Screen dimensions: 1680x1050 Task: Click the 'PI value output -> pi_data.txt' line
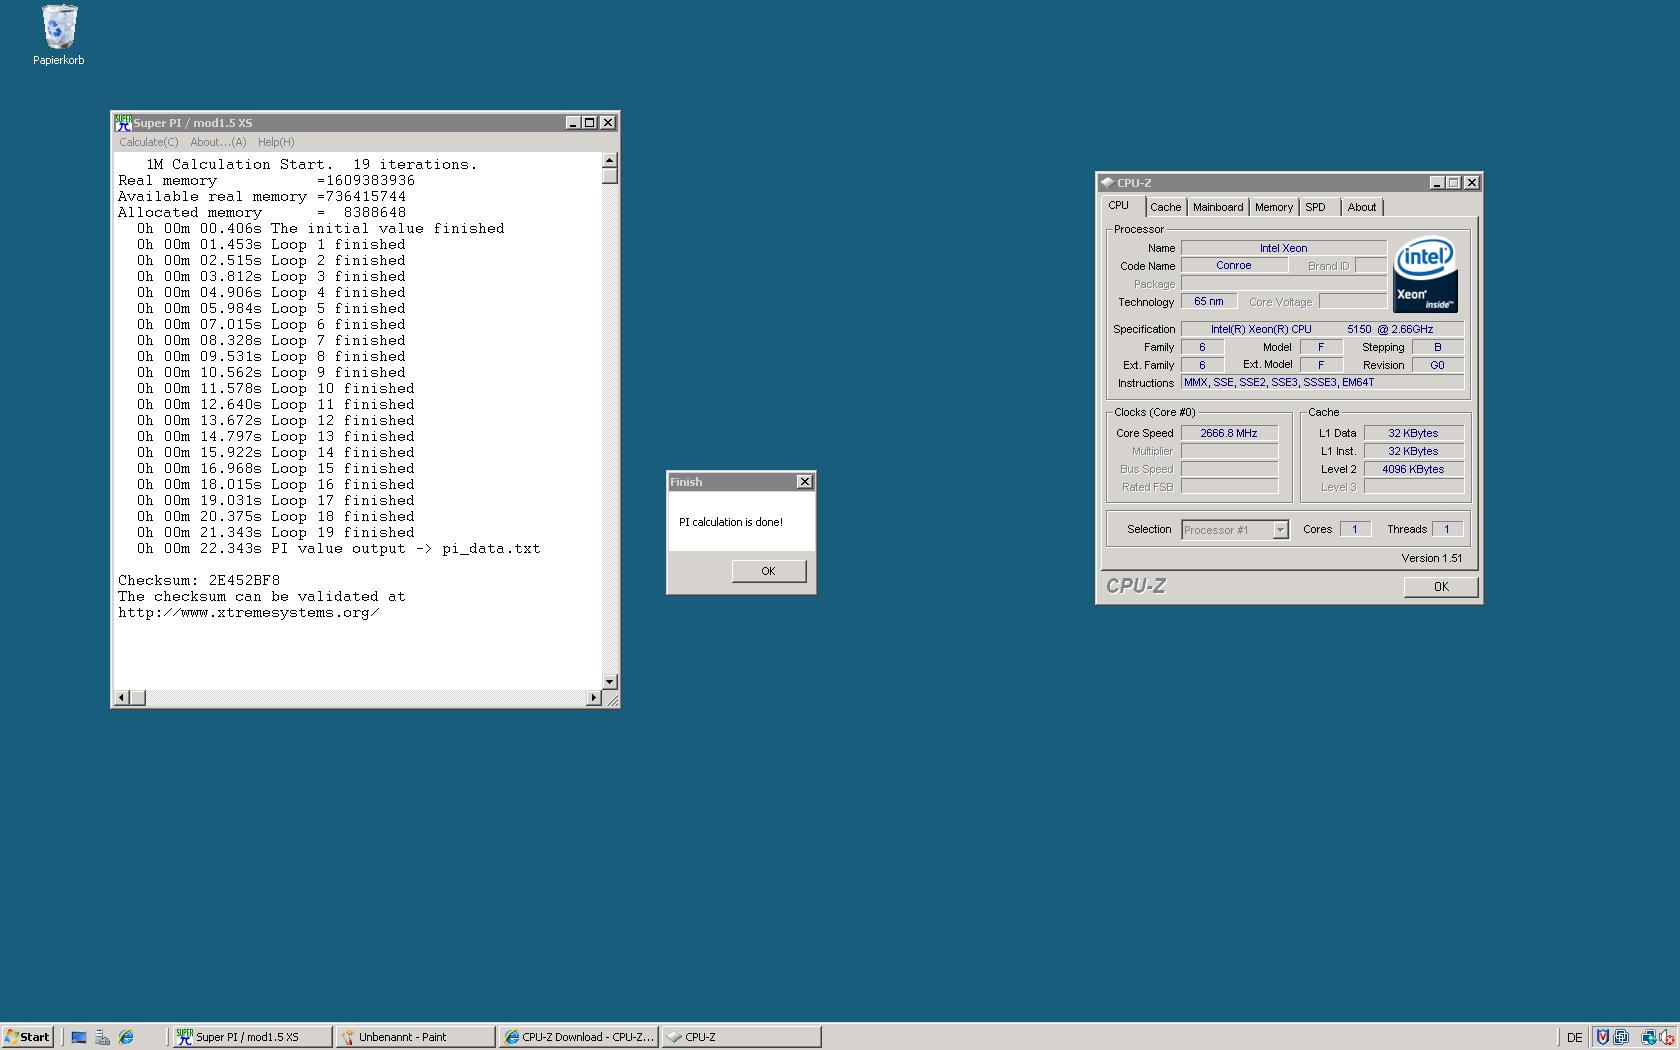click(338, 548)
